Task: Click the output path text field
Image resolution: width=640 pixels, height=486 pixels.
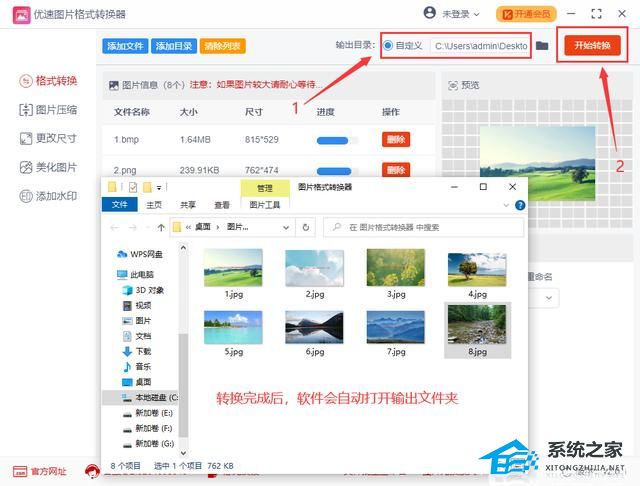Action: click(x=480, y=46)
